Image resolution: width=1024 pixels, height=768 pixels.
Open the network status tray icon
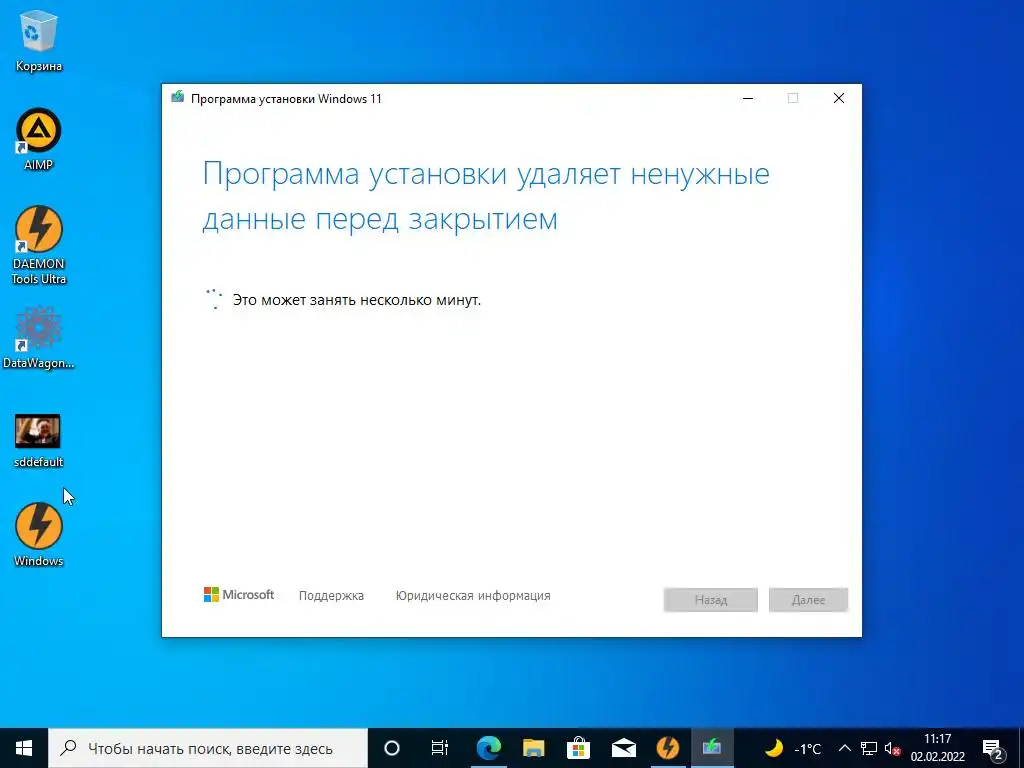click(x=869, y=748)
